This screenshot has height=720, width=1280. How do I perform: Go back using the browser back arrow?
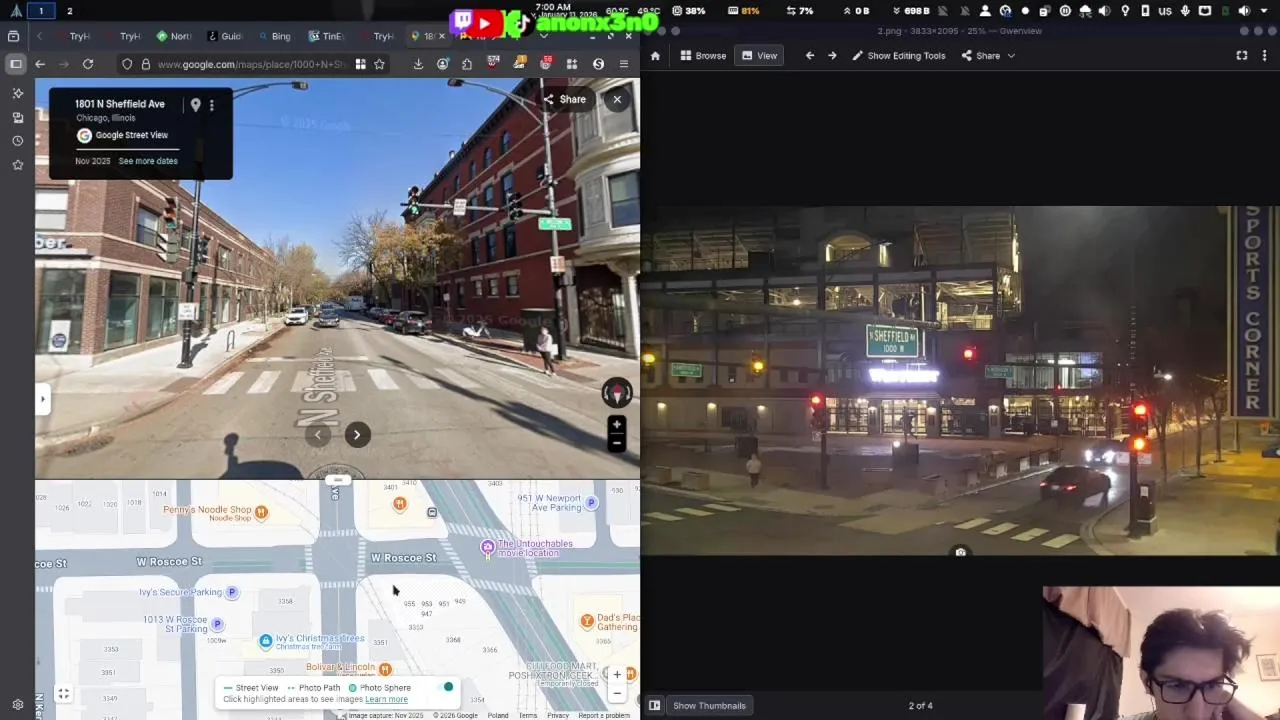coord(40,64)
